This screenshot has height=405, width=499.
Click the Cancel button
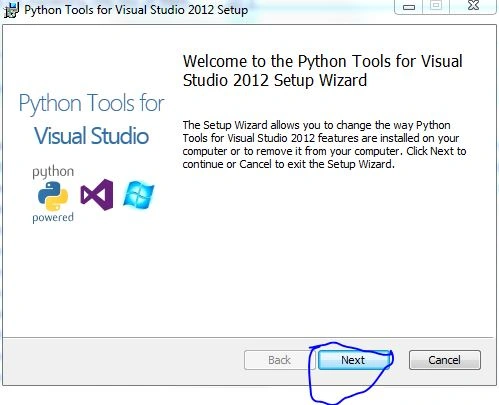[445, 360]
